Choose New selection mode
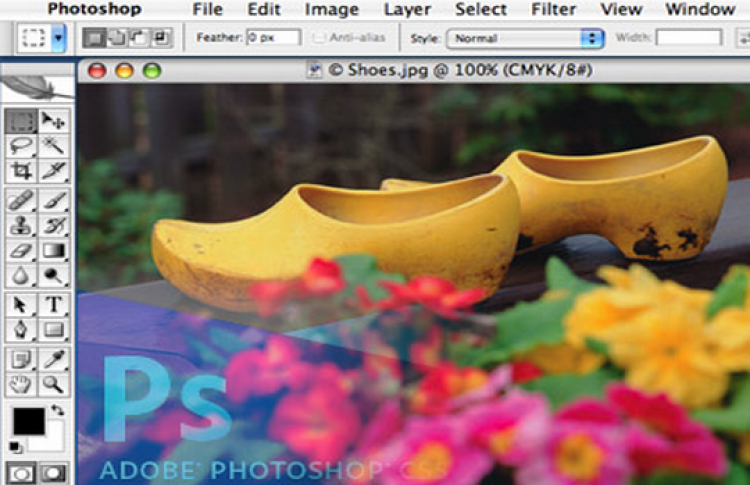This screenshot has height=485, width=750. pyautogui.click(x=94, y=38)
